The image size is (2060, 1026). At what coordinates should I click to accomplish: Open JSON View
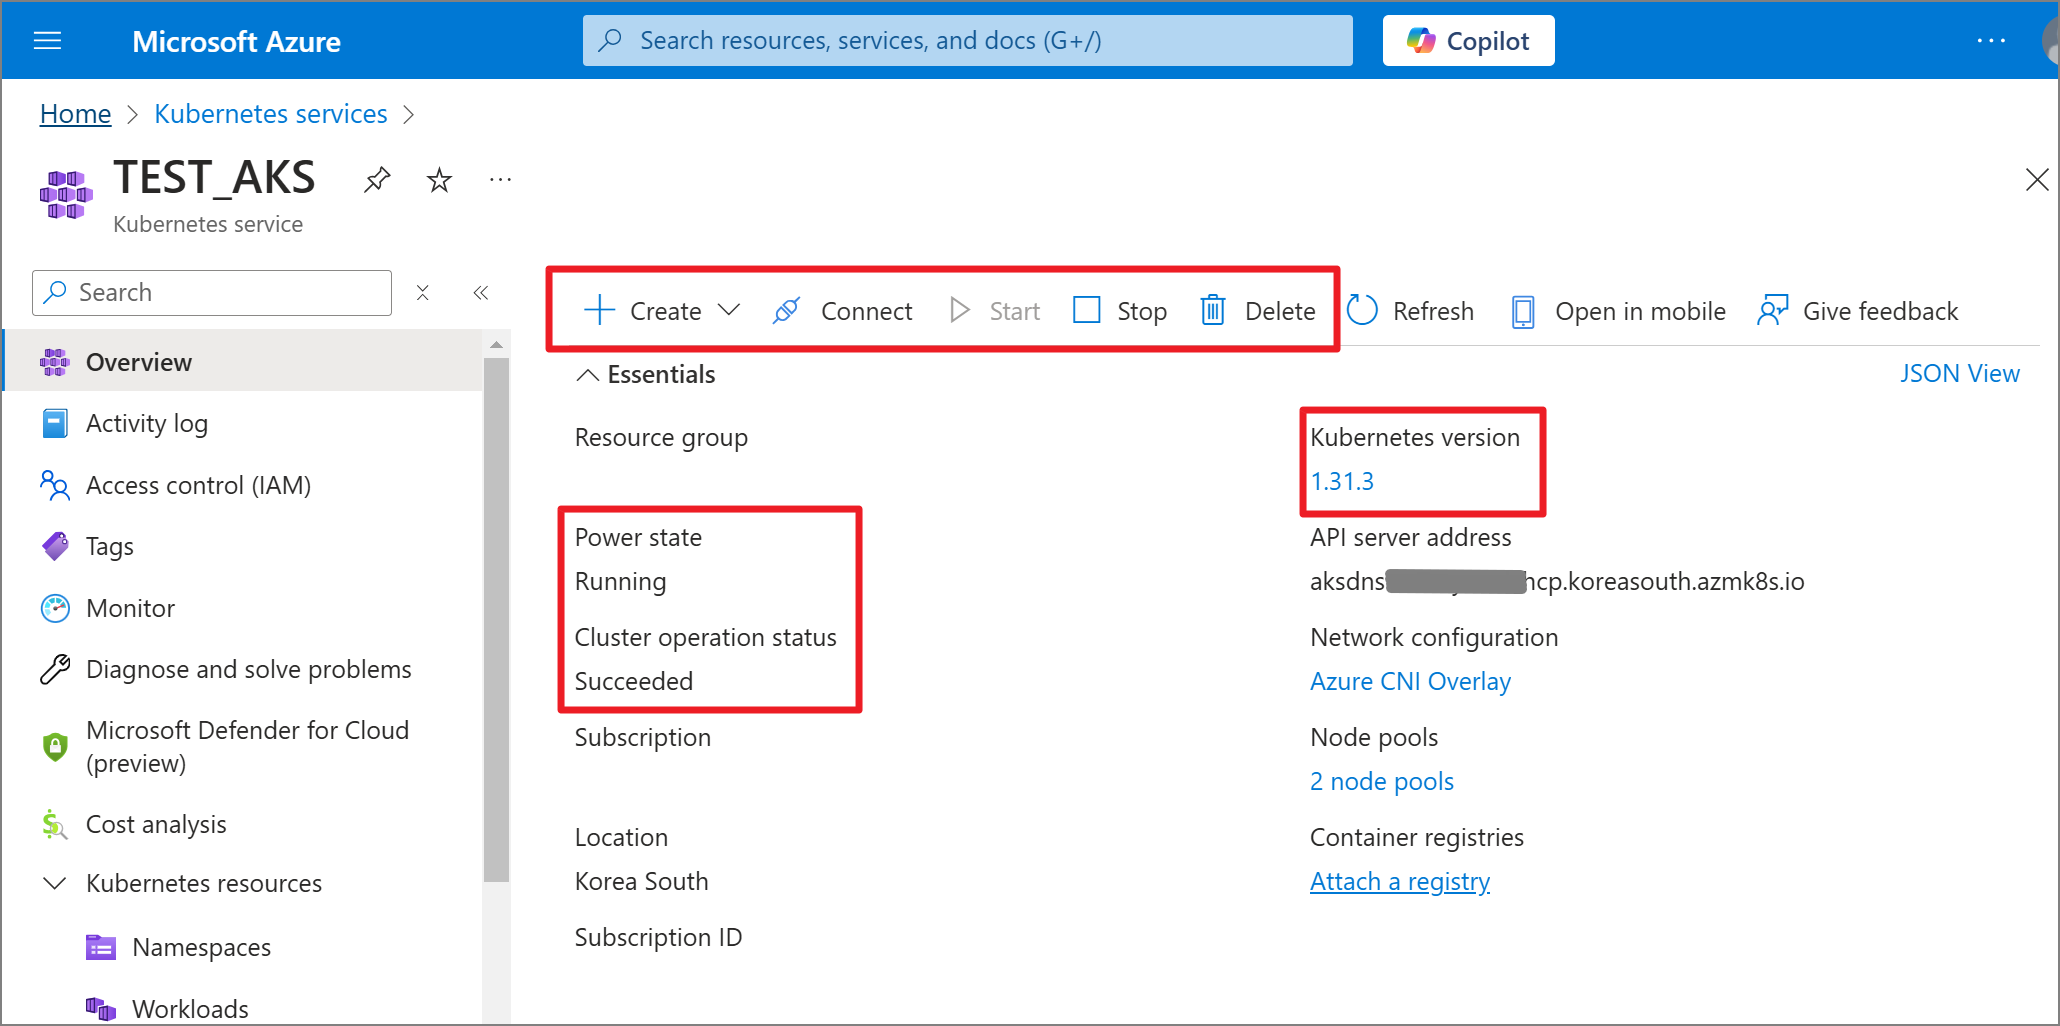click(x=1960, y=373)
